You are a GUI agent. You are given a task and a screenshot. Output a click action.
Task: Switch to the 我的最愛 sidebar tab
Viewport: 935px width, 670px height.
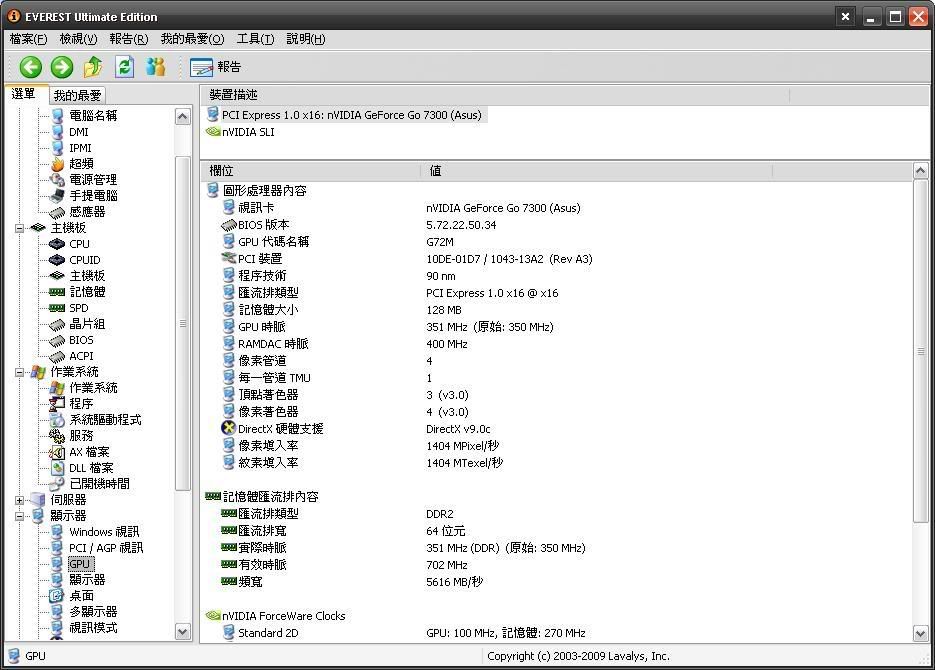coord(78,95)
